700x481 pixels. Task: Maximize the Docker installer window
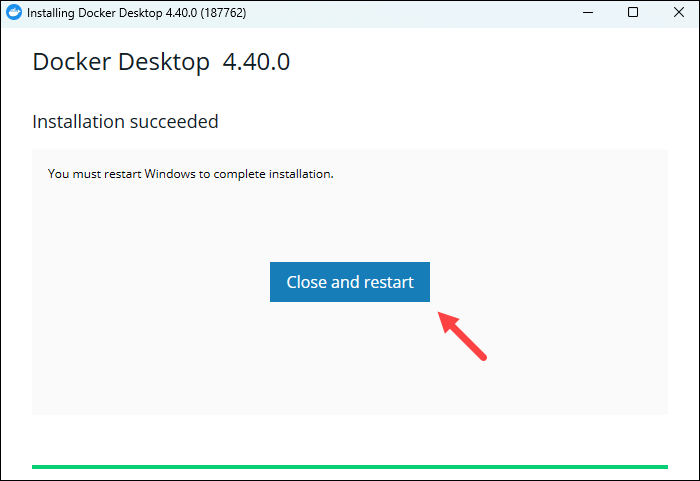point(633,13)
